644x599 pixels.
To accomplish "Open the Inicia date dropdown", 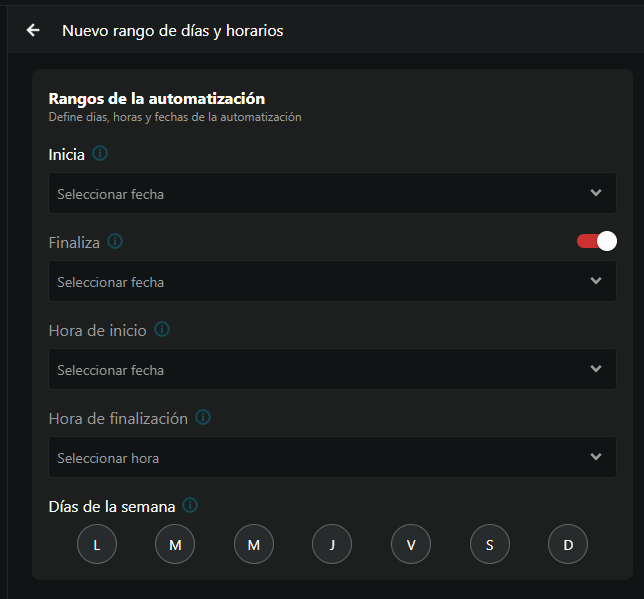I will (x=332, y=193).
